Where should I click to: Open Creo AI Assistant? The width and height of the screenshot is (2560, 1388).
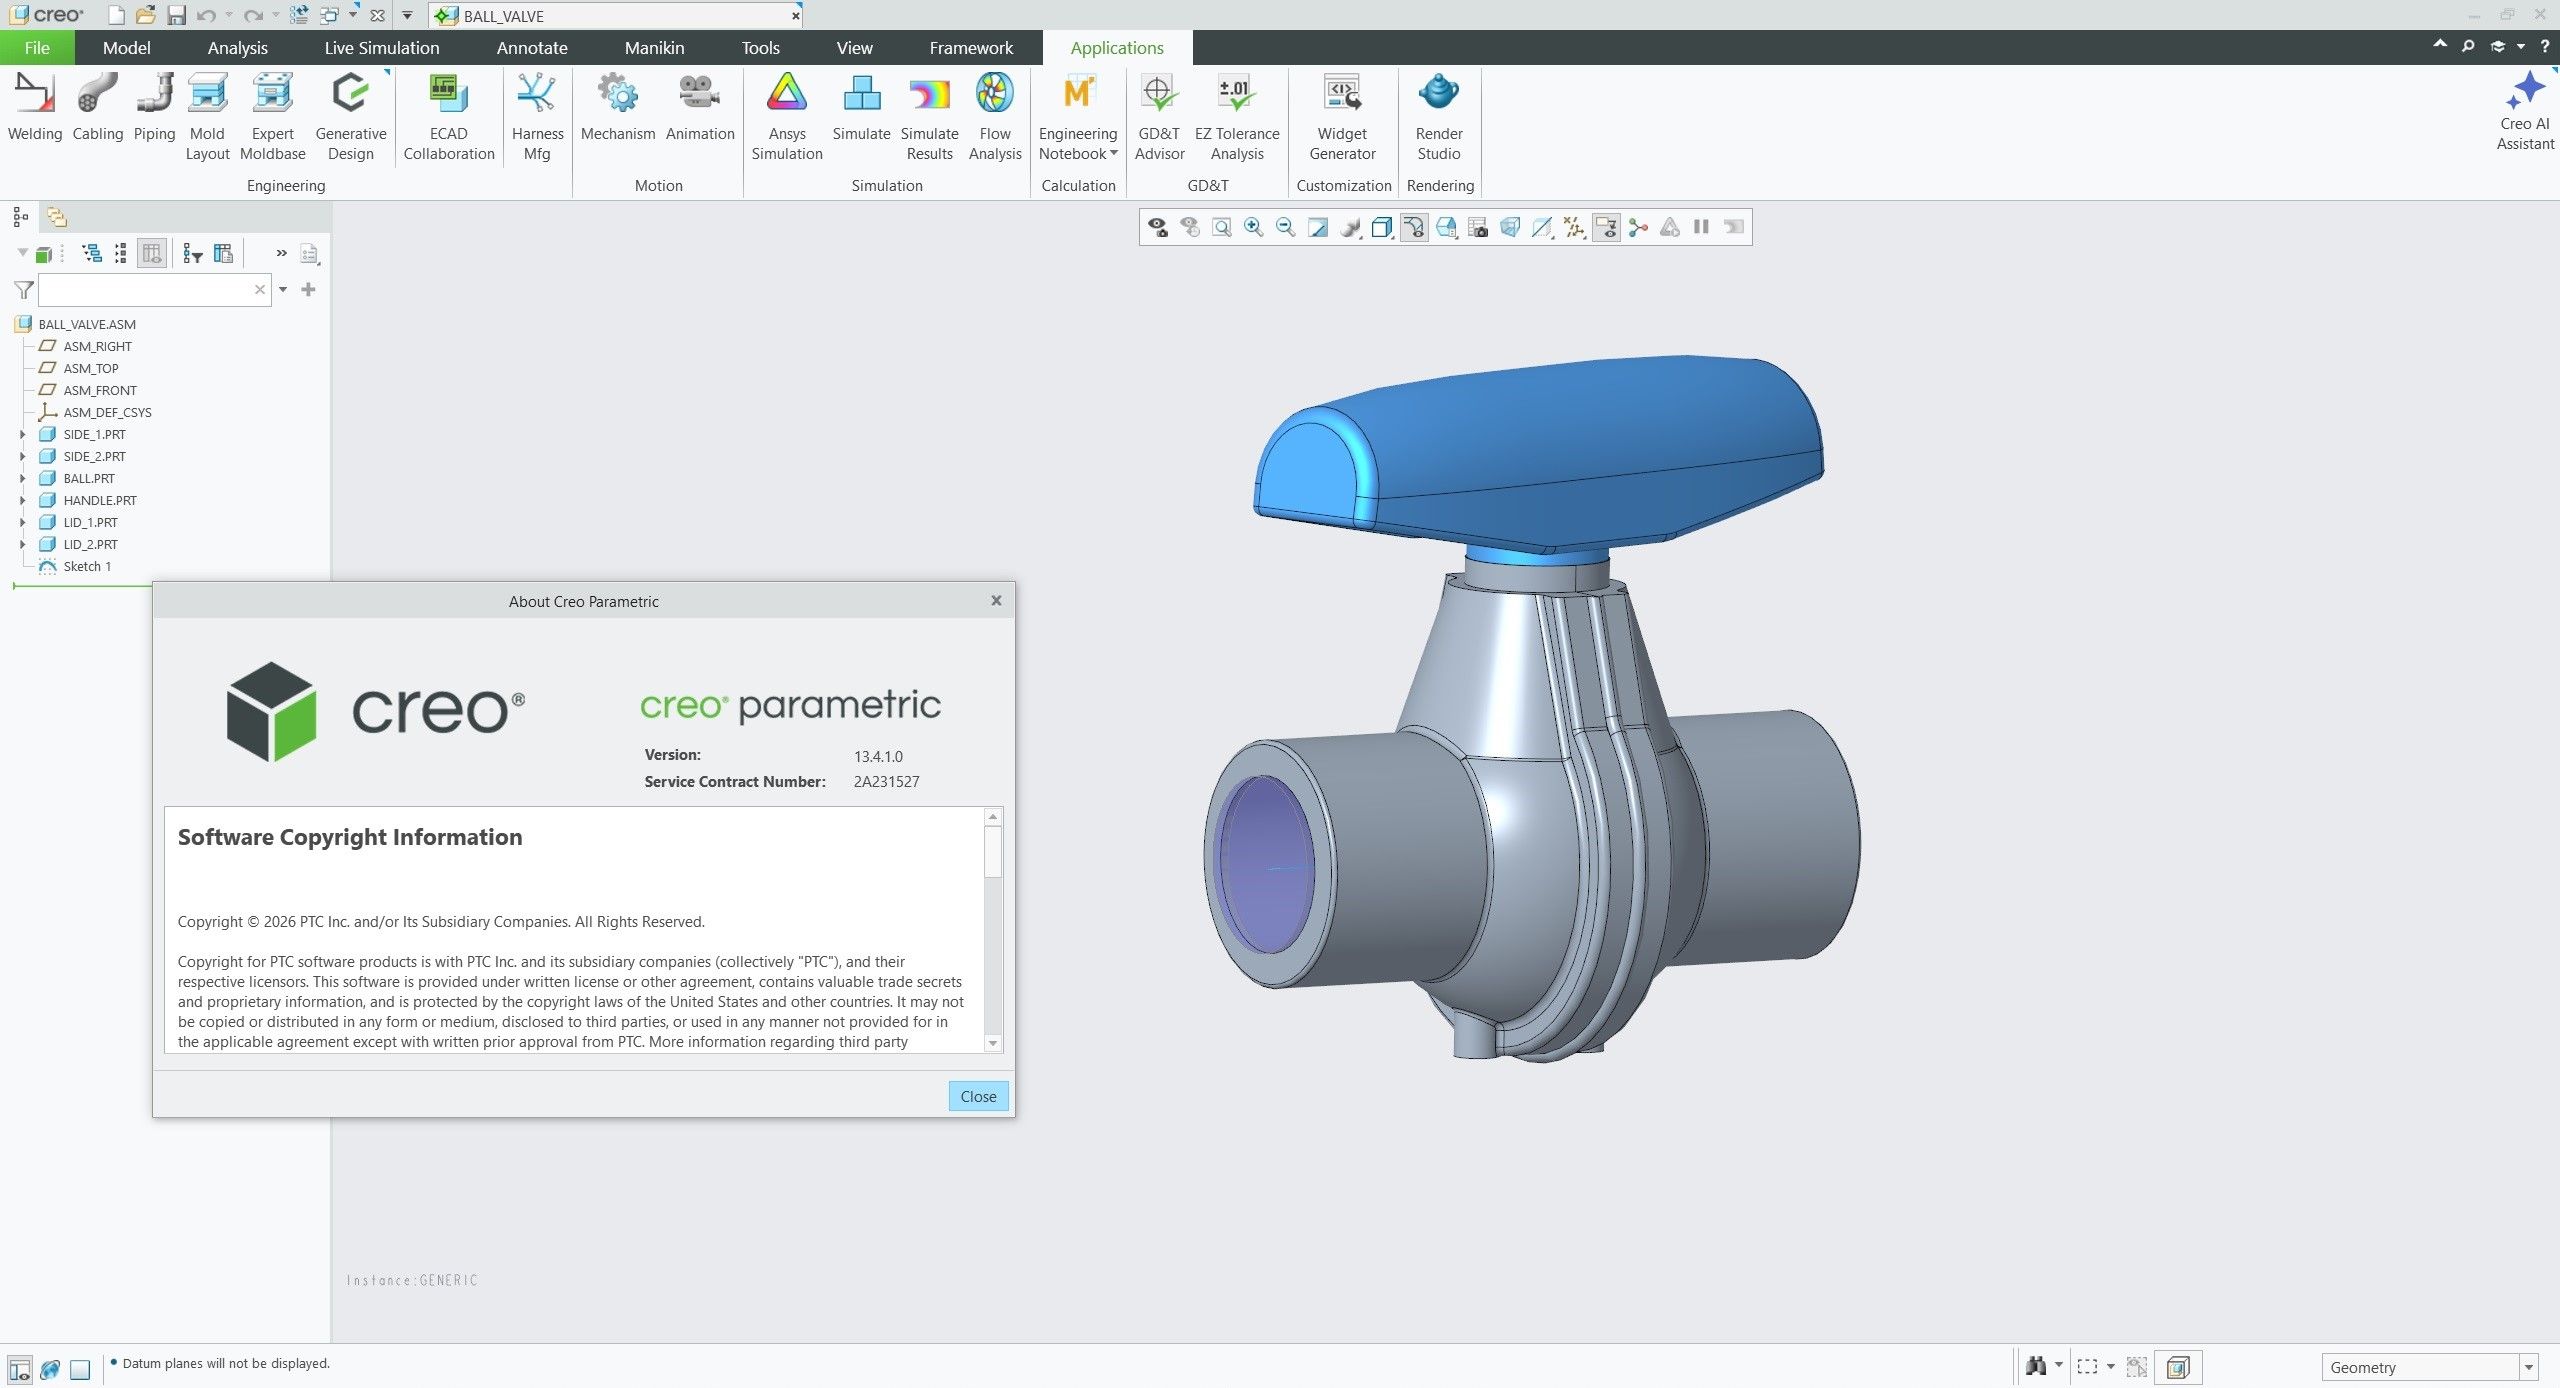2525,110
